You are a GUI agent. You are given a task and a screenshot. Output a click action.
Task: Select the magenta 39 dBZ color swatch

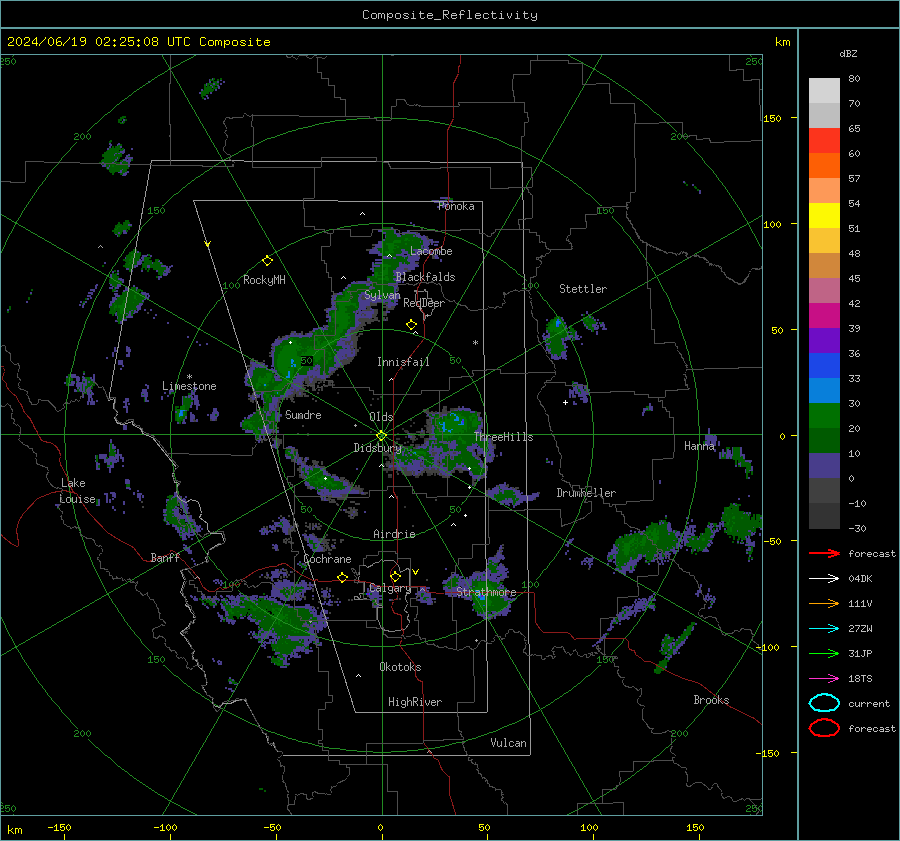(824, 316)
